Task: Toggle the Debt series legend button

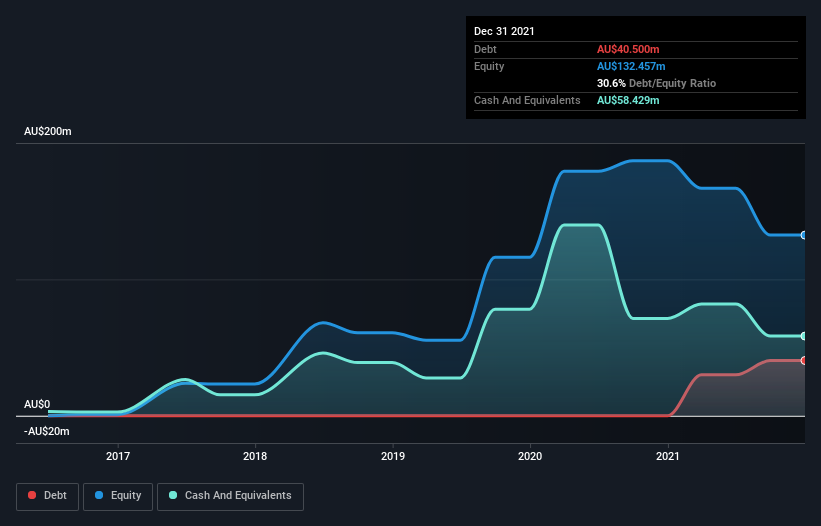Action: [47, 496]
